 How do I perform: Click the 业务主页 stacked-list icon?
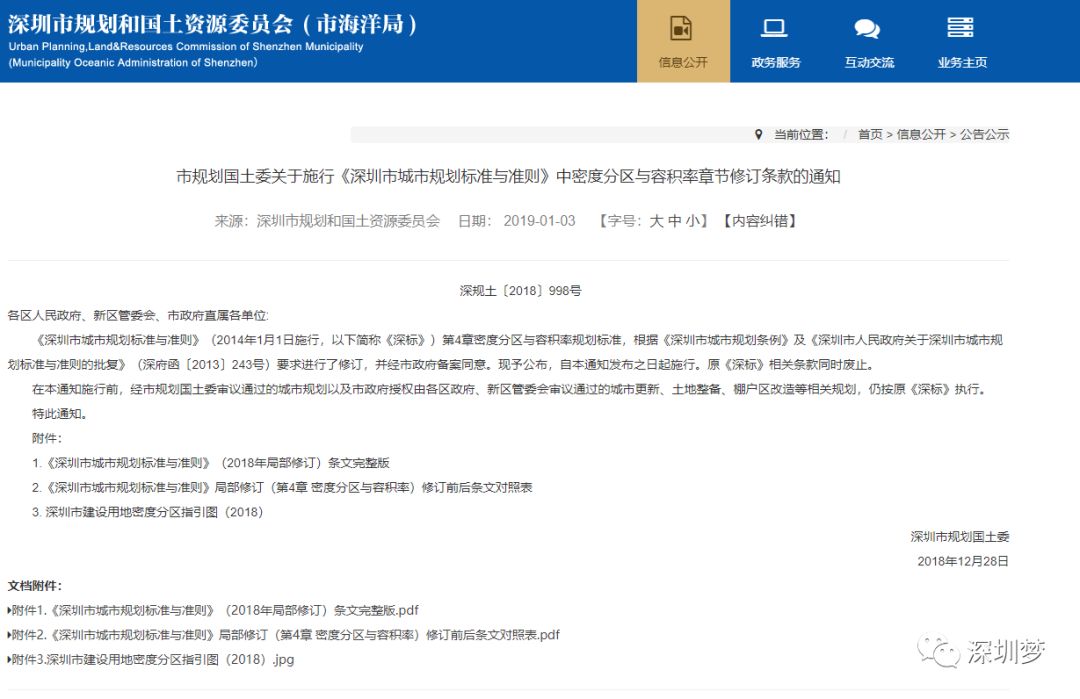click(959, 28)
